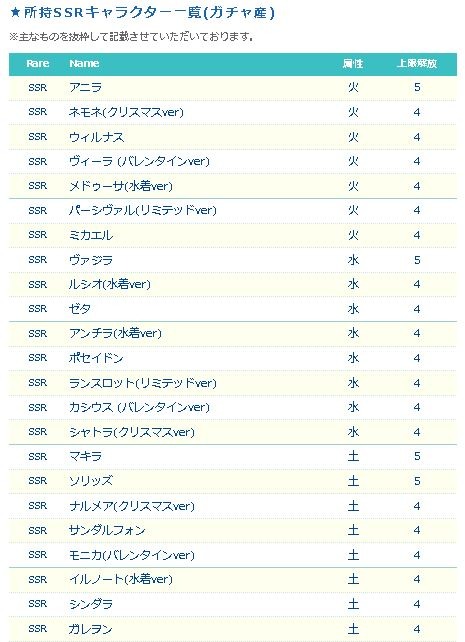
Task: Click ポセイドン in the table
Action: 96,358
